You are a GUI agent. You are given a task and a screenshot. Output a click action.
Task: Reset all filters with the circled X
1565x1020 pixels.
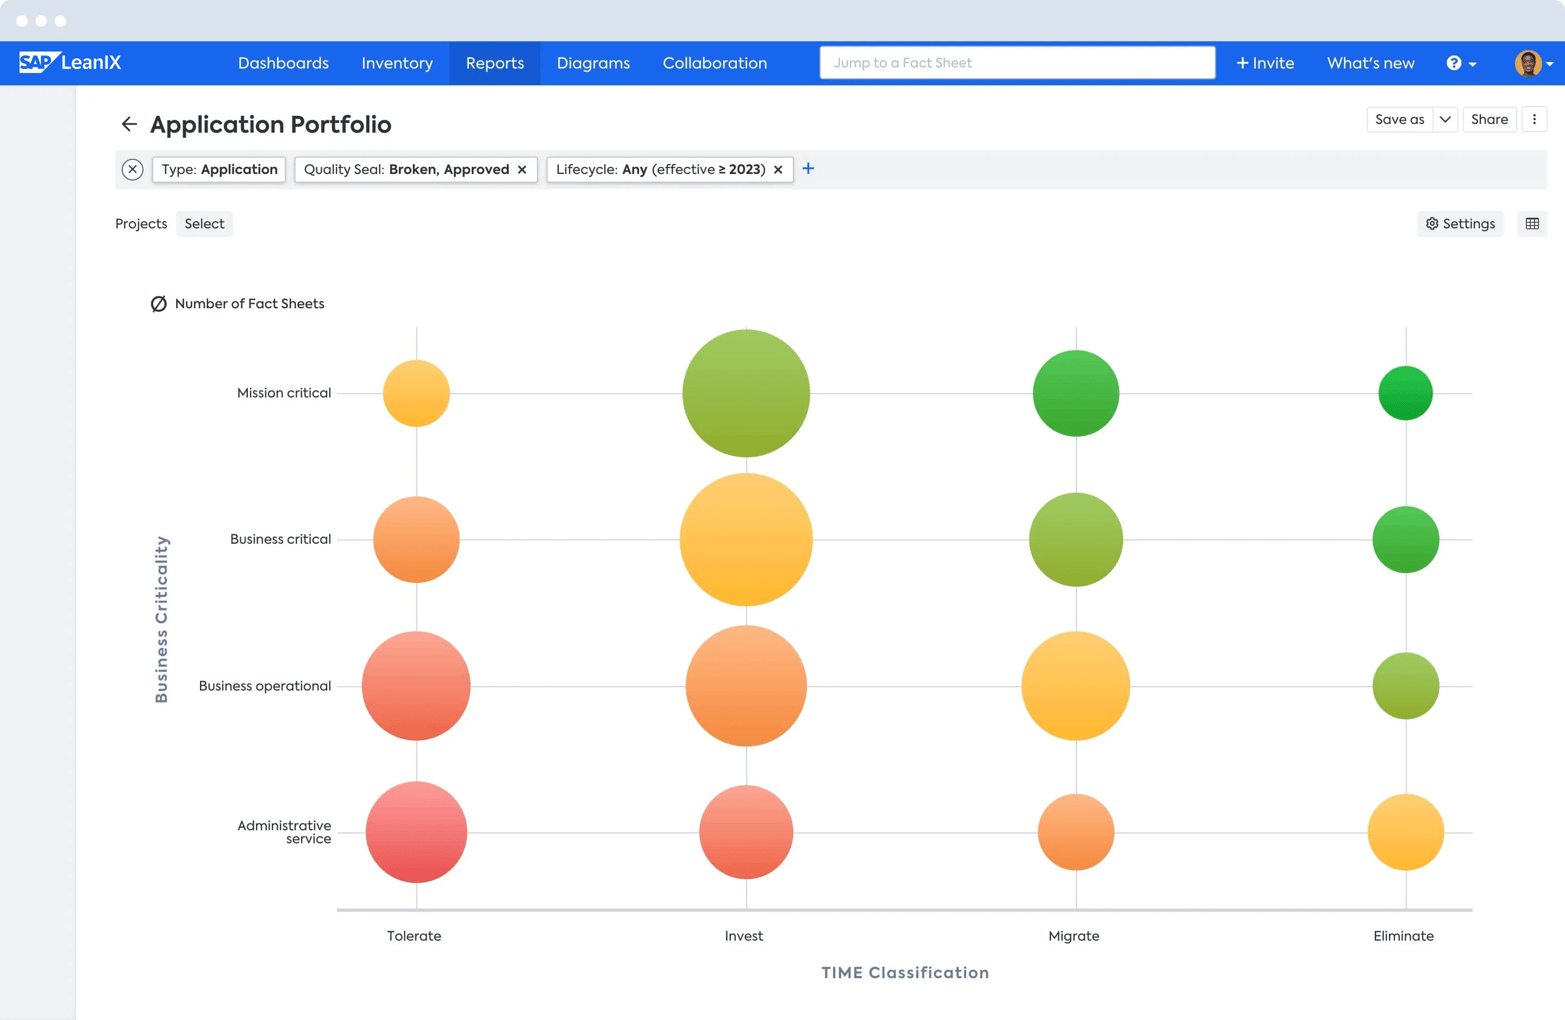point(132,169)
